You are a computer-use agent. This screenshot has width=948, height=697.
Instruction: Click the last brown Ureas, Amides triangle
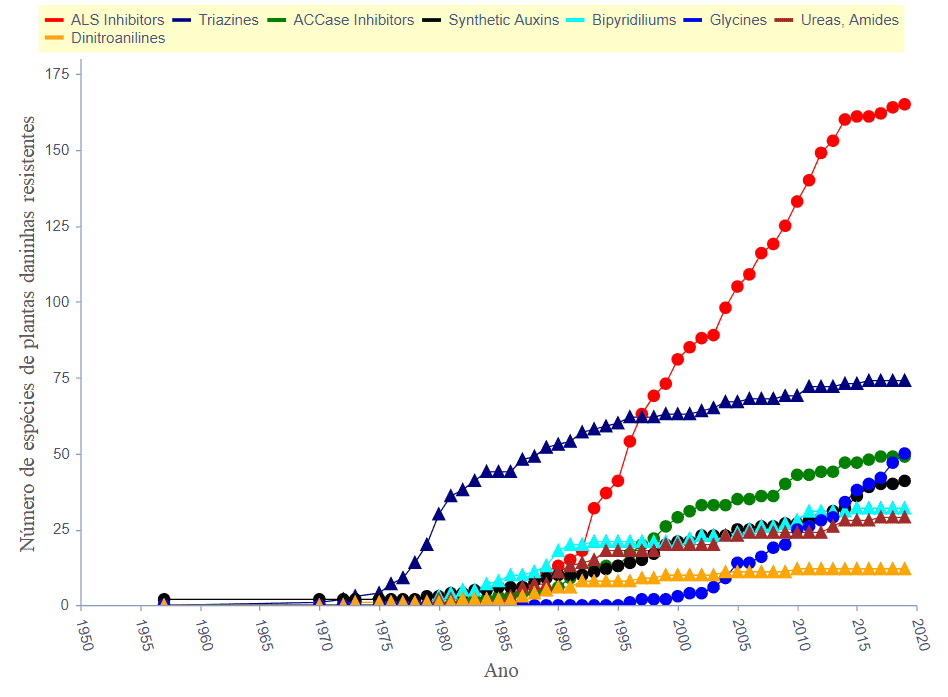(x=904, y=516)
